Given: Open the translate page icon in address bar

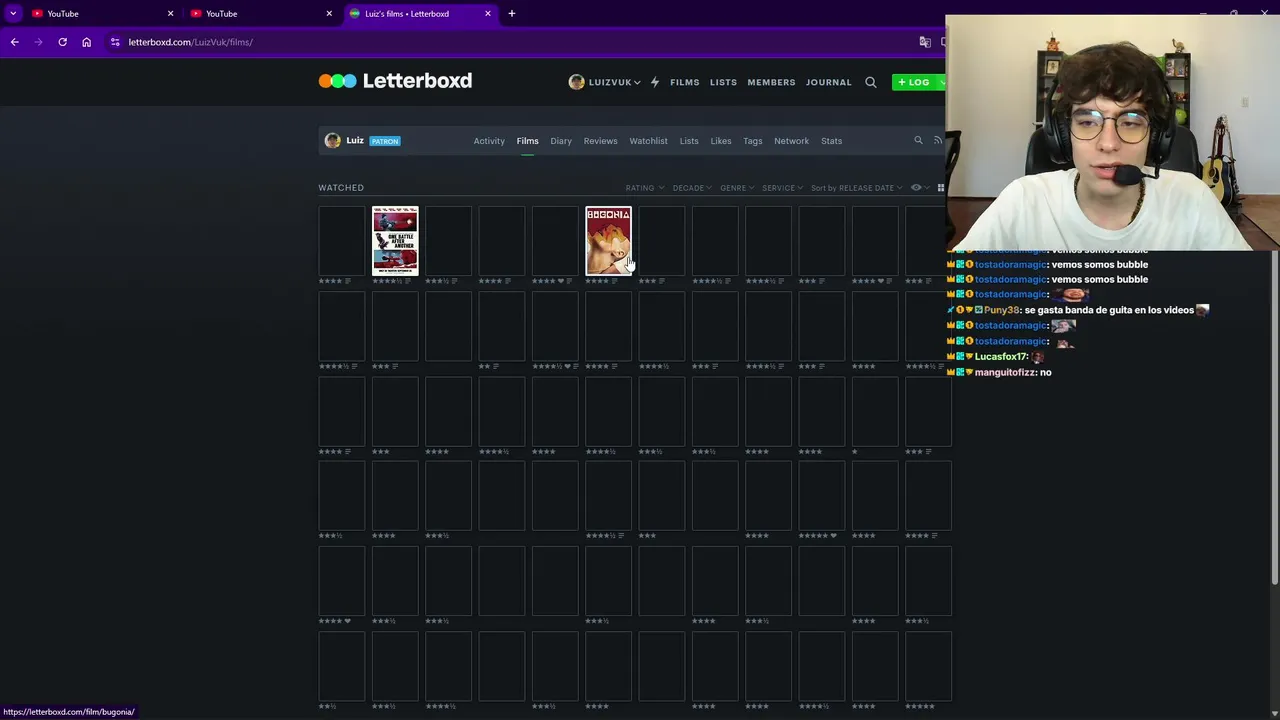Looking at the screenshot, I should pyautogui.click(x=925, y=42).
